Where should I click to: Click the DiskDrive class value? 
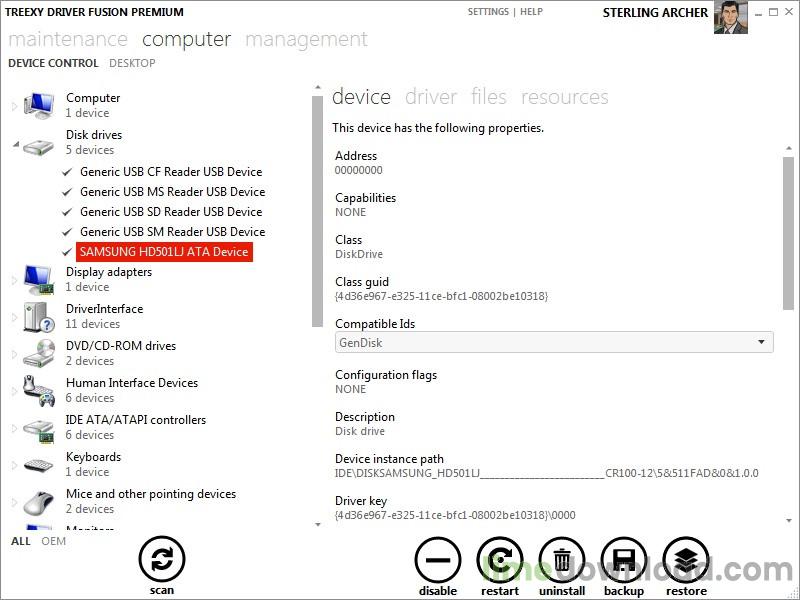[359, 254]
